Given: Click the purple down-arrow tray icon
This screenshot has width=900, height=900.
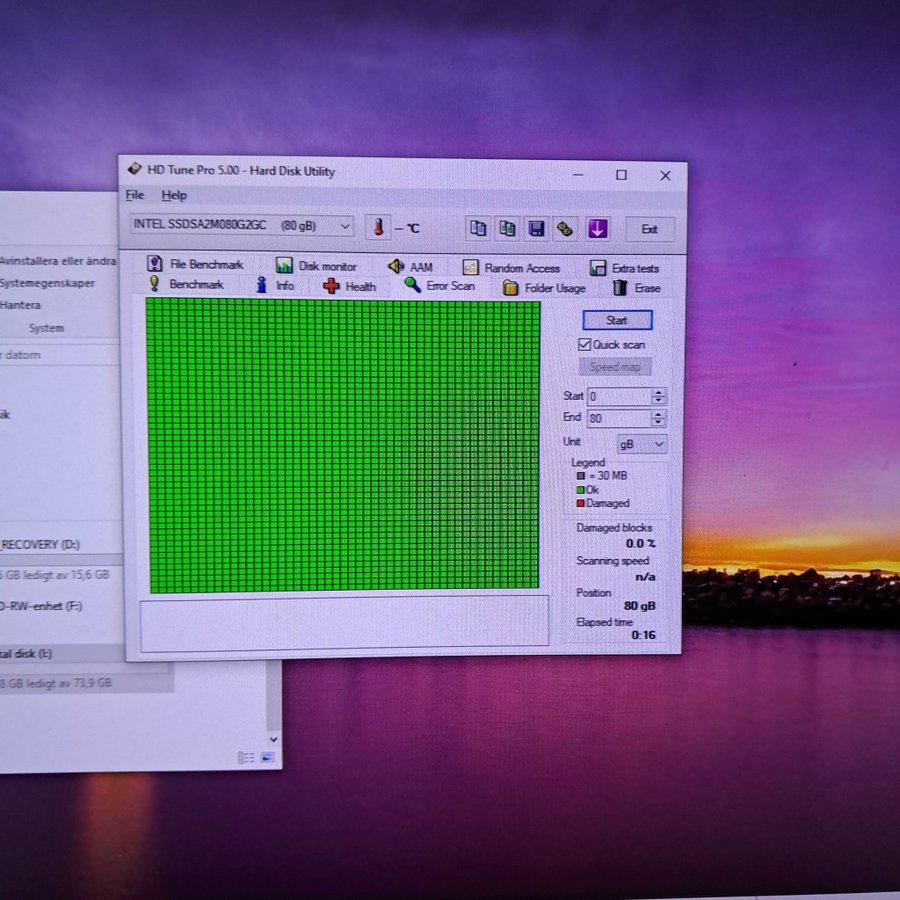Looking at the screenshot, I should click(x=597, y=229).
